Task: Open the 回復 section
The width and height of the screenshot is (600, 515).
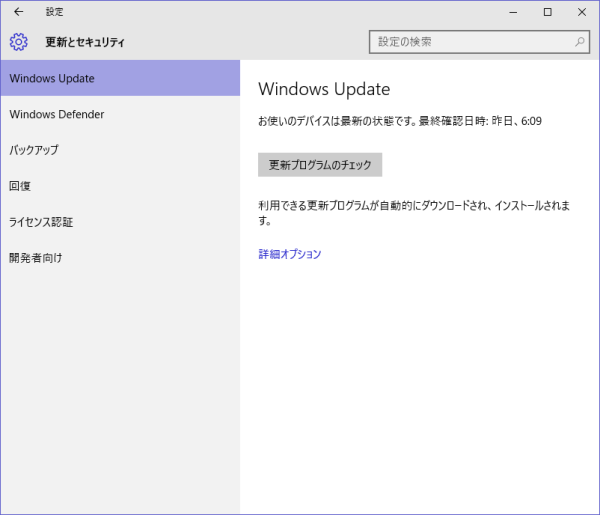Action: [120, 186]
